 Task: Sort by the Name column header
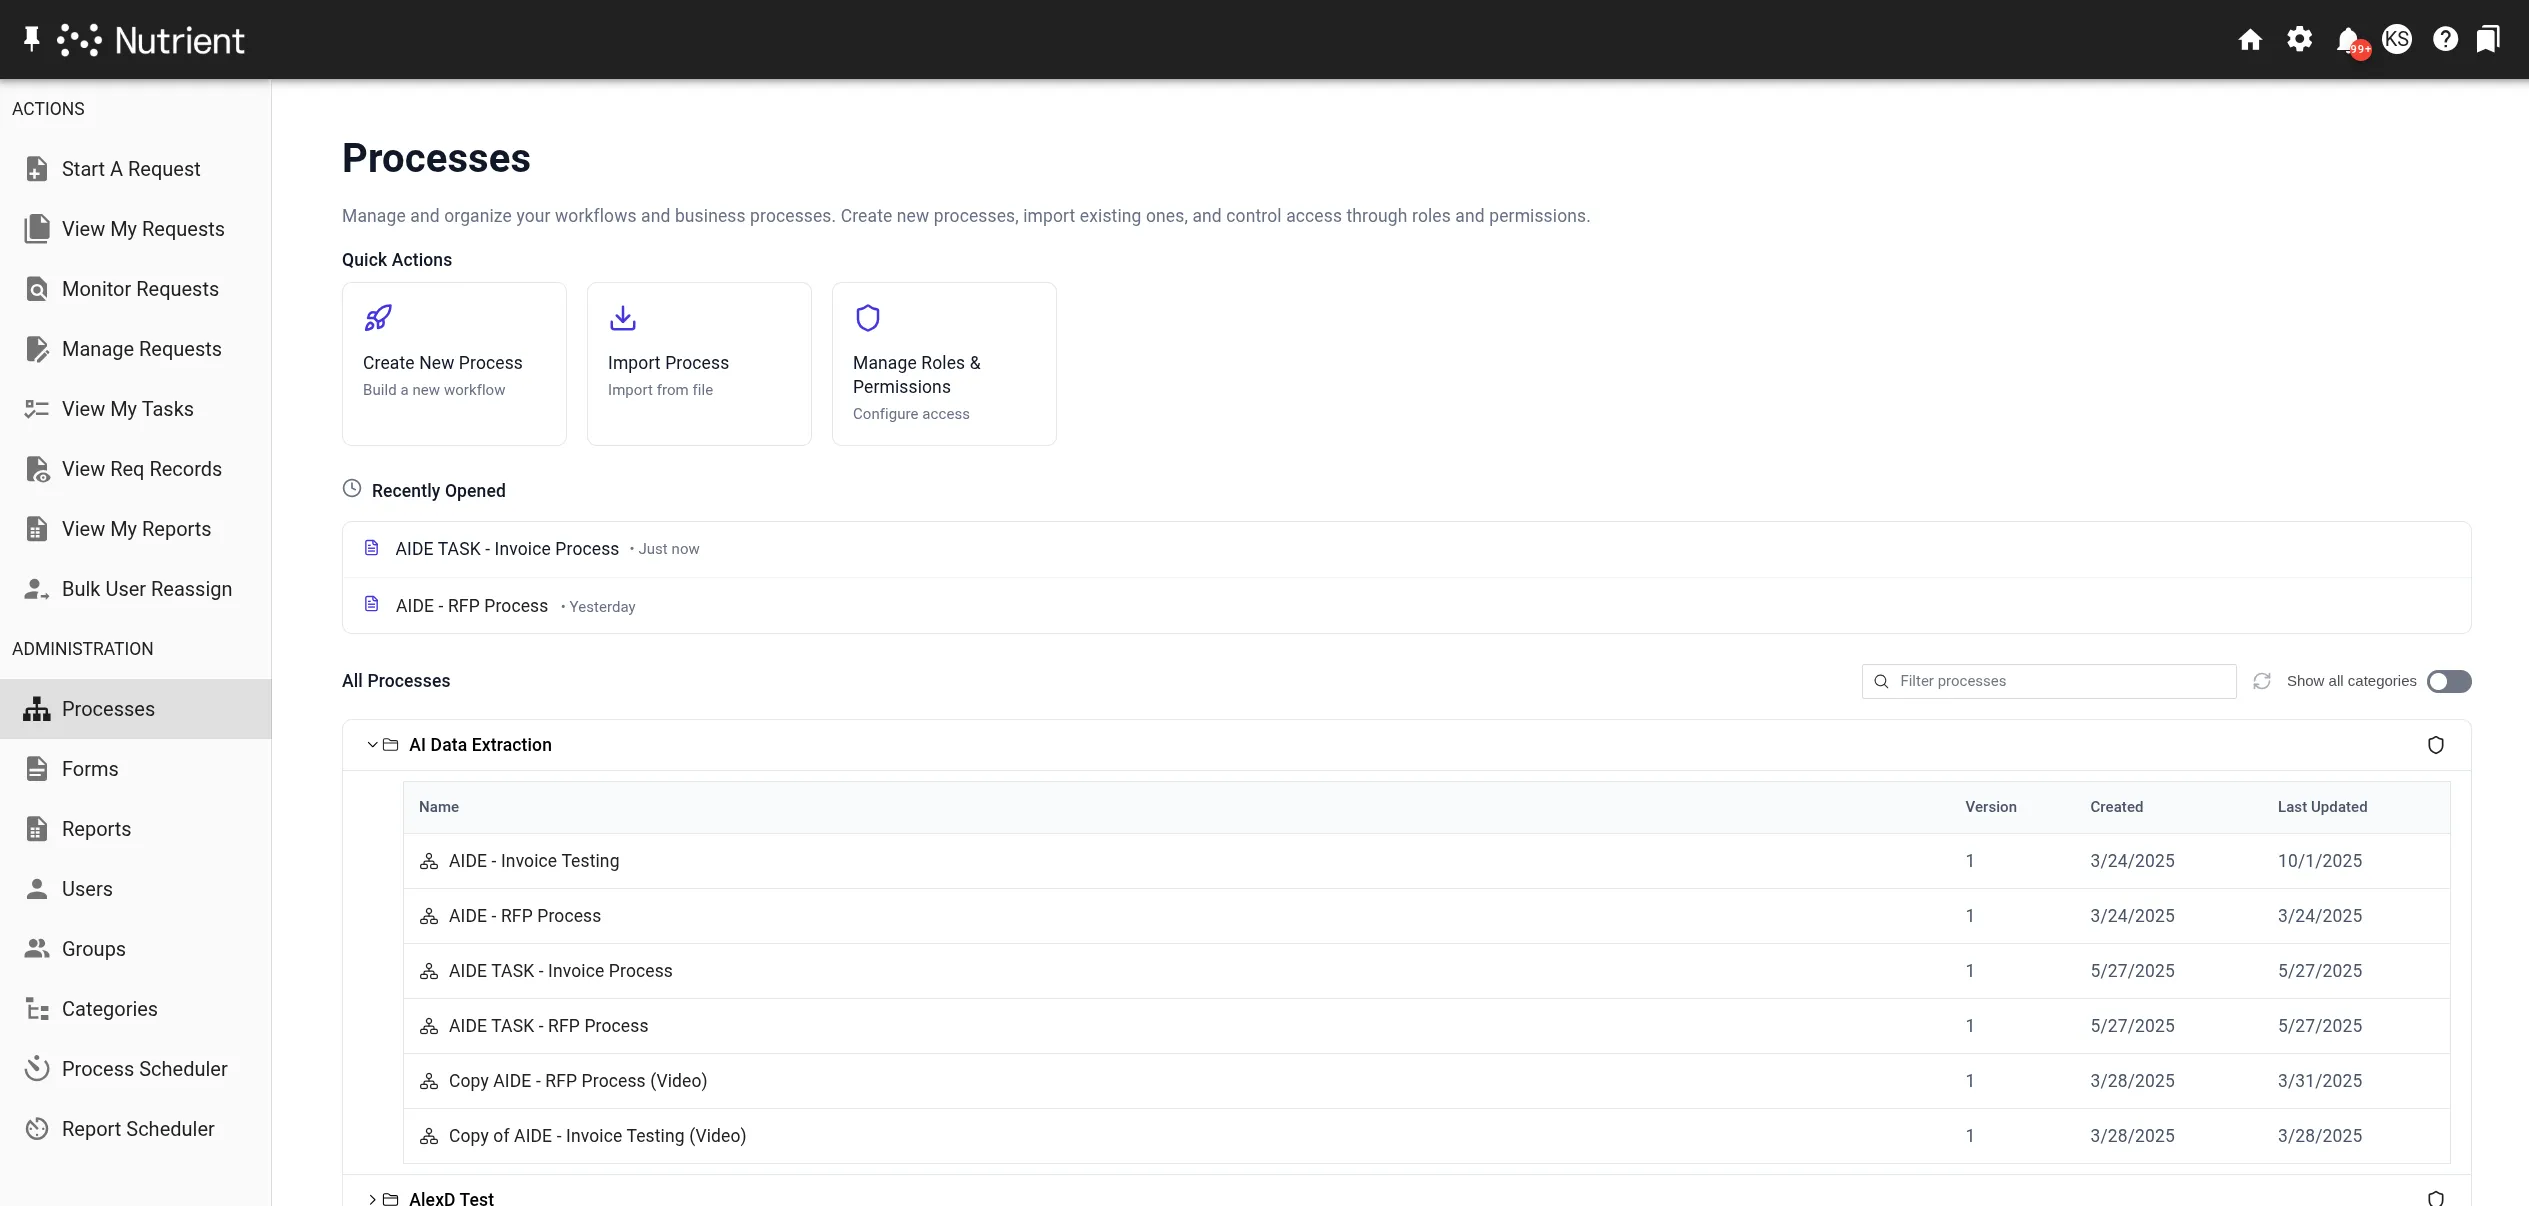(439, 806)
